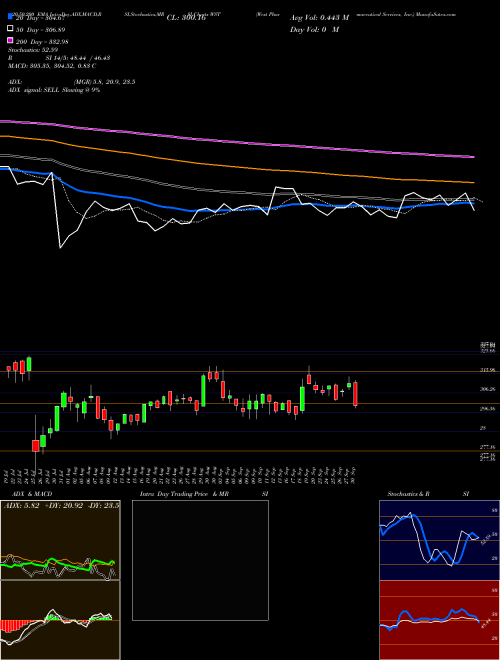Viewport: 500px width, 660px height.
Task: Click the red RSI mini chart
Action: pos(439,620)
